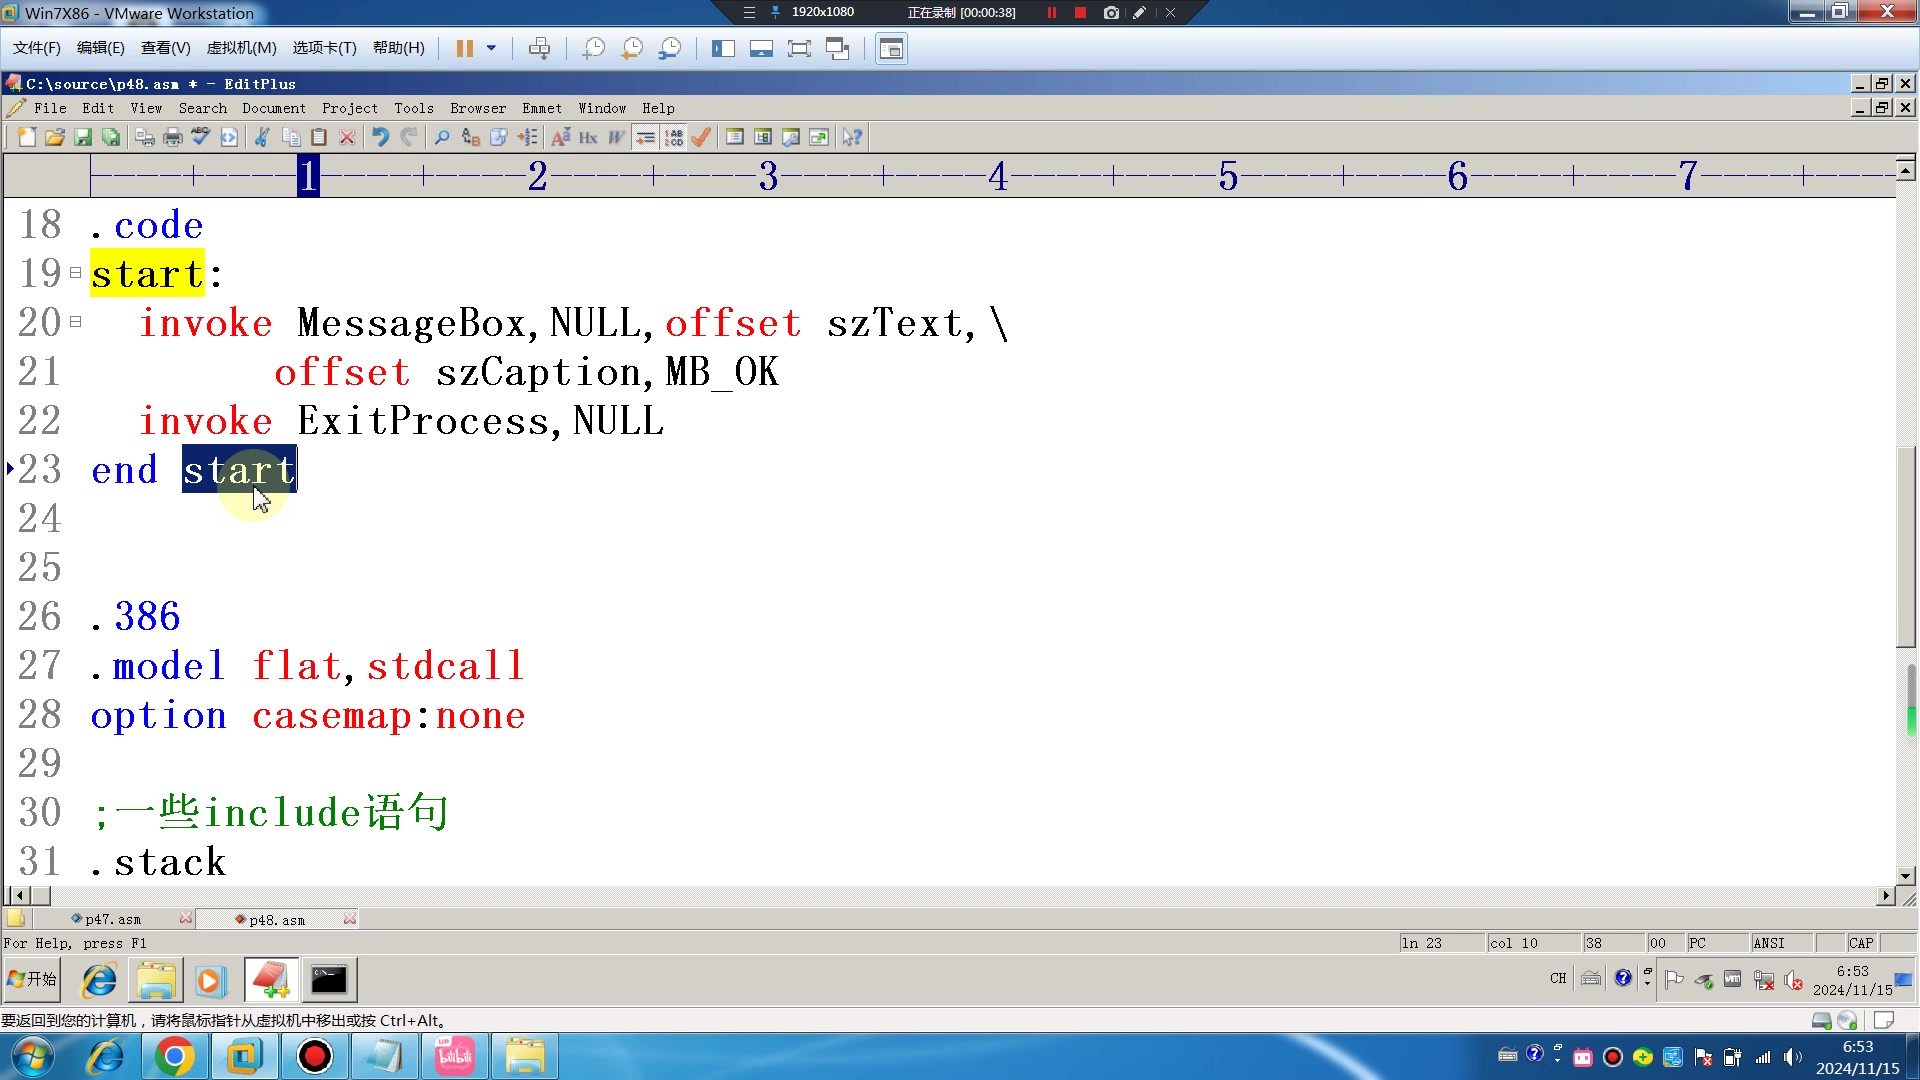
Task: Click the Hex viewer Hx icon
Action: coord(588,138)
